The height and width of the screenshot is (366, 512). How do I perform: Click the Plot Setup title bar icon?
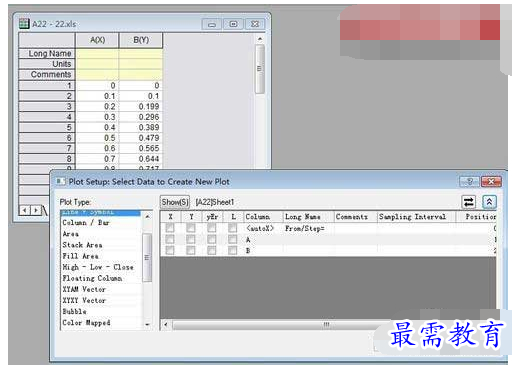tap(61, 182)
